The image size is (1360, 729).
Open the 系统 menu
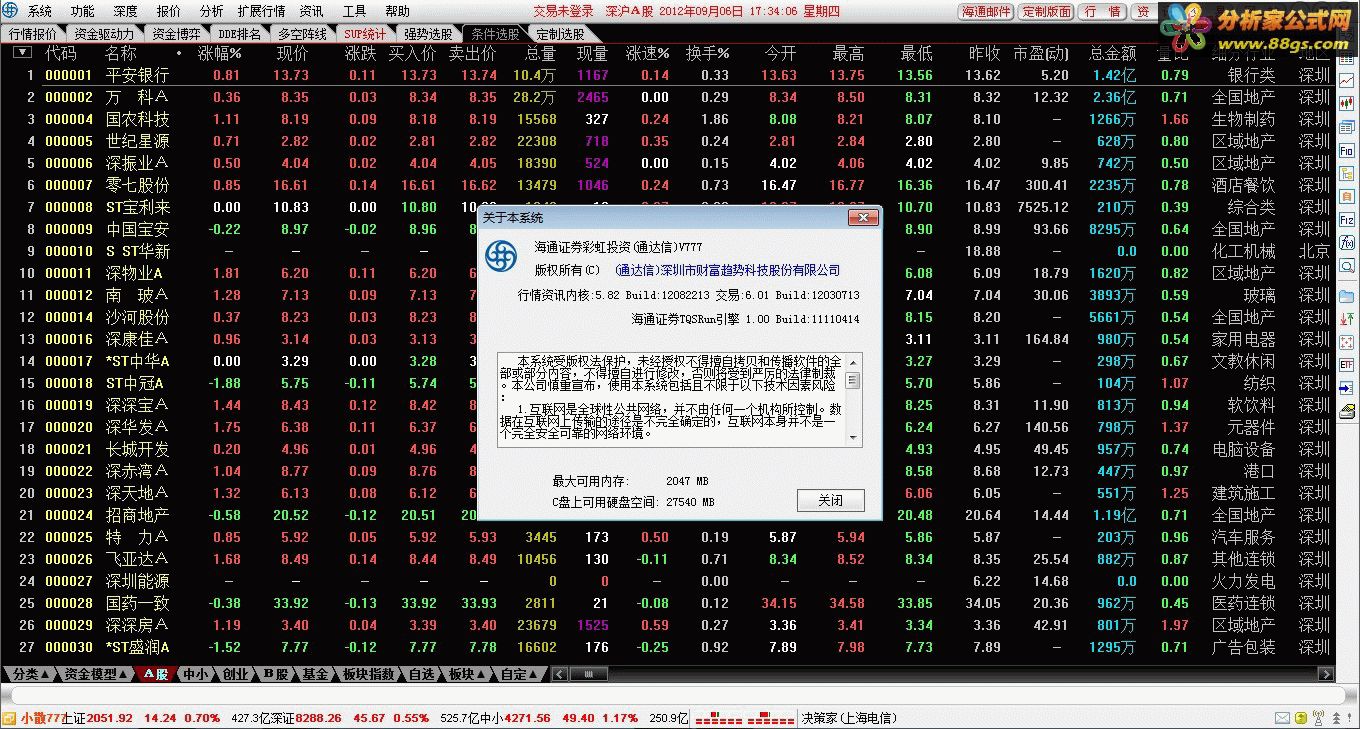pos(40,11)
